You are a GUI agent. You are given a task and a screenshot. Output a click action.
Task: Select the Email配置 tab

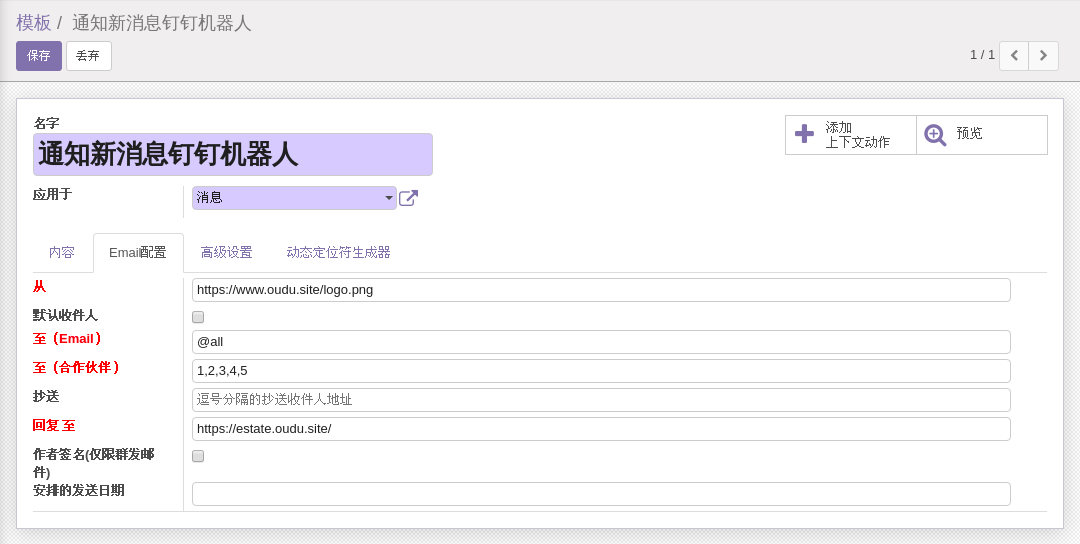138,253
